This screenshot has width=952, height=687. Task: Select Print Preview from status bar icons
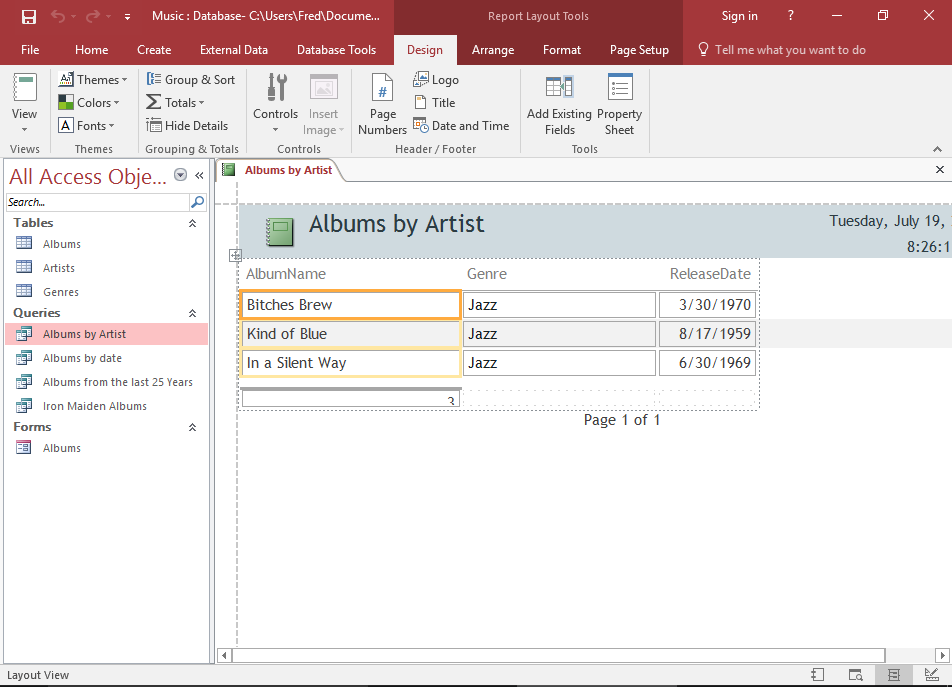pyautogui.click(x=855, y=675)
